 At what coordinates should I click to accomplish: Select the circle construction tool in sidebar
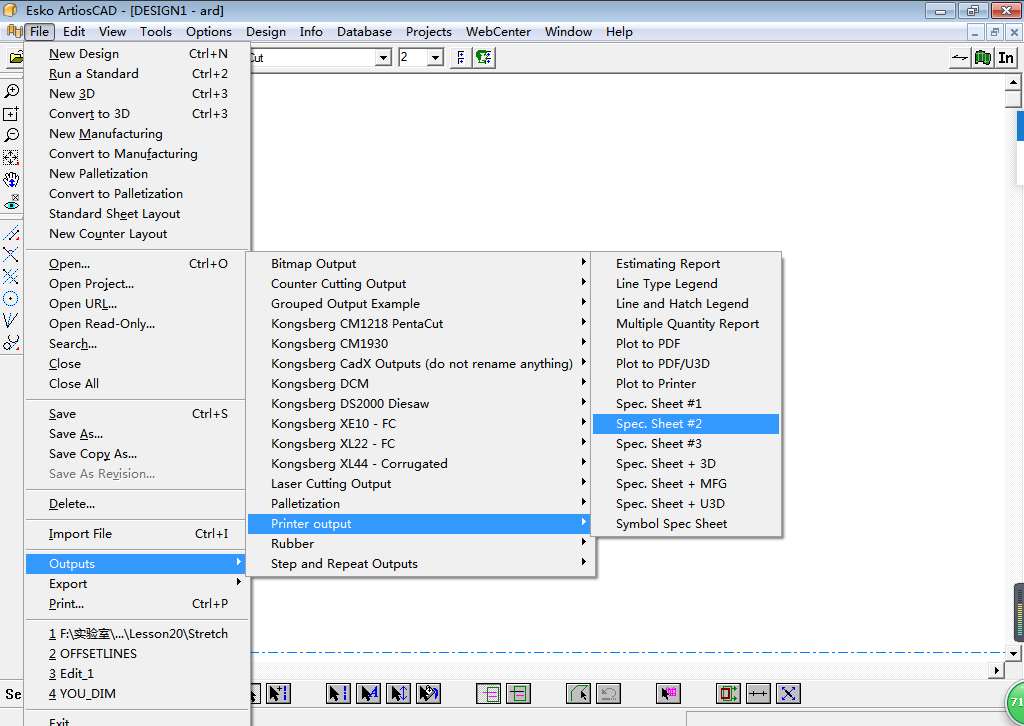tap(11, 298)
